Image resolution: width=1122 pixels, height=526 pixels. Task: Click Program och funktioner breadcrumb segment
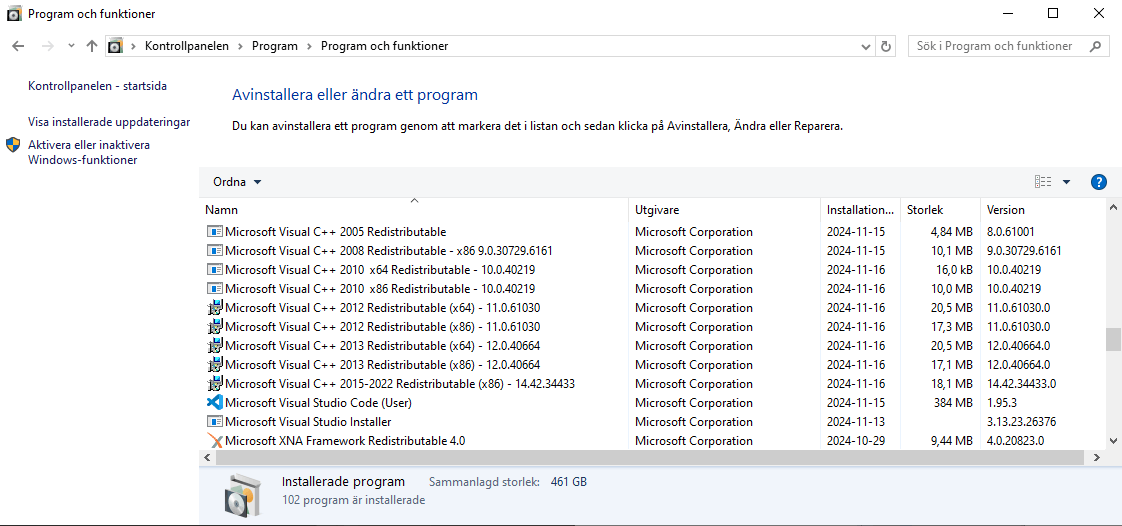pyautogui.click(x=384, y=46)
